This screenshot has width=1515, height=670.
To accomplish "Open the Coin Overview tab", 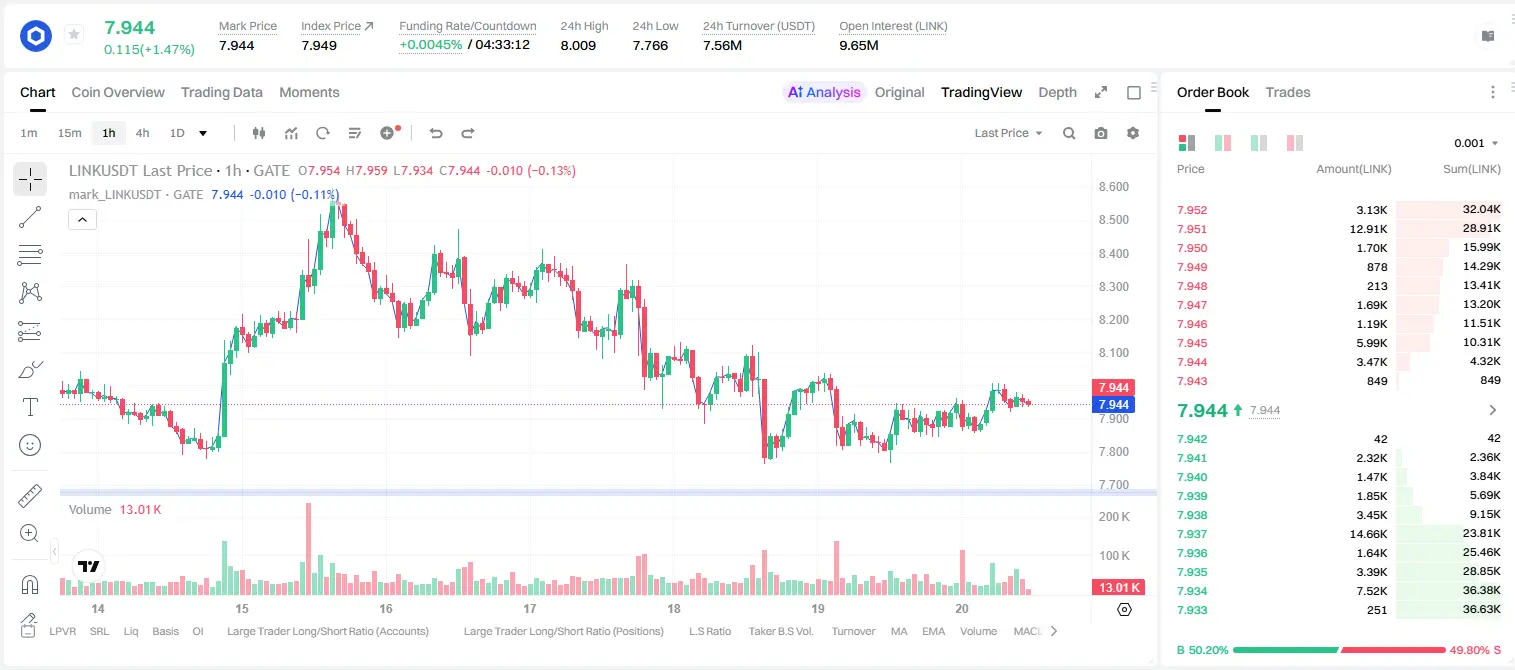I will coord(118,92).
